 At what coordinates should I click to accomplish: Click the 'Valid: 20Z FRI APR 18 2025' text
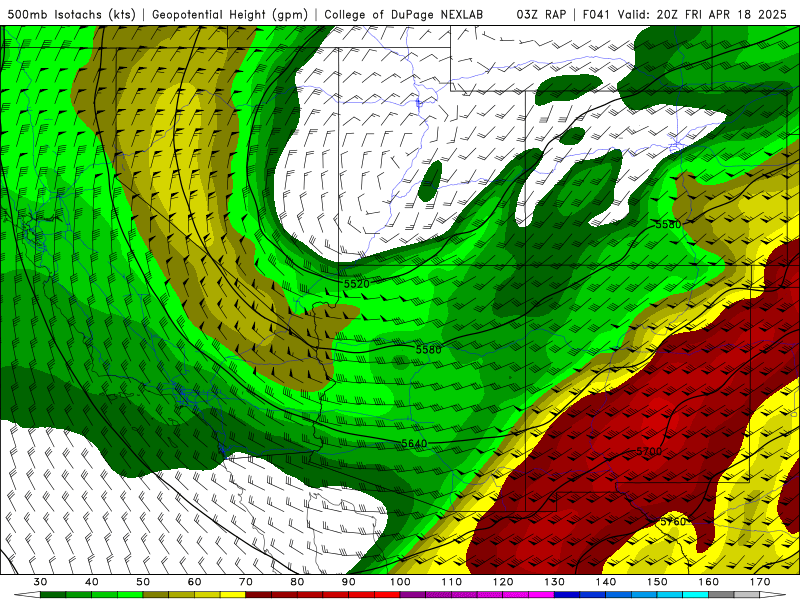pyautogui.click(x=702, y=14)
